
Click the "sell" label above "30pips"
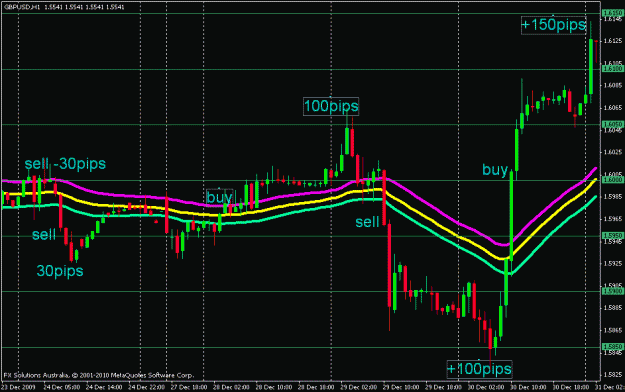click(44, 234)
